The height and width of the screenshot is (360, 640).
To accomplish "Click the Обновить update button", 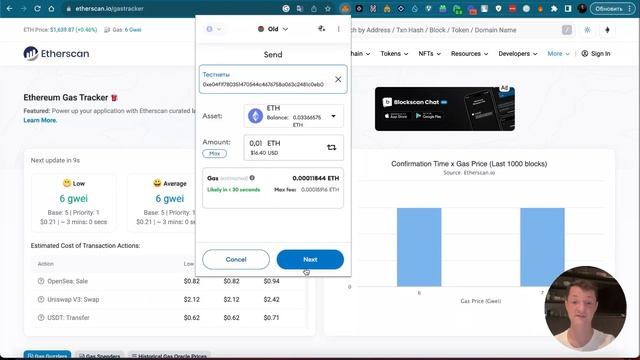I will point(612,9).
